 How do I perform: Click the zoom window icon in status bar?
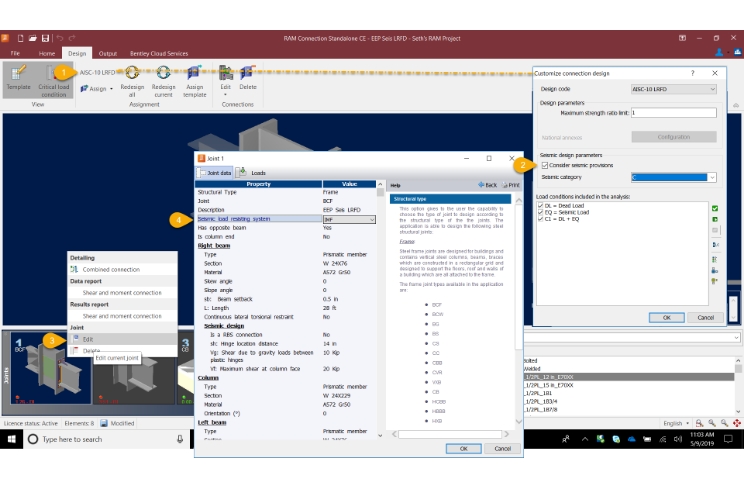click(x=699, y=423)
